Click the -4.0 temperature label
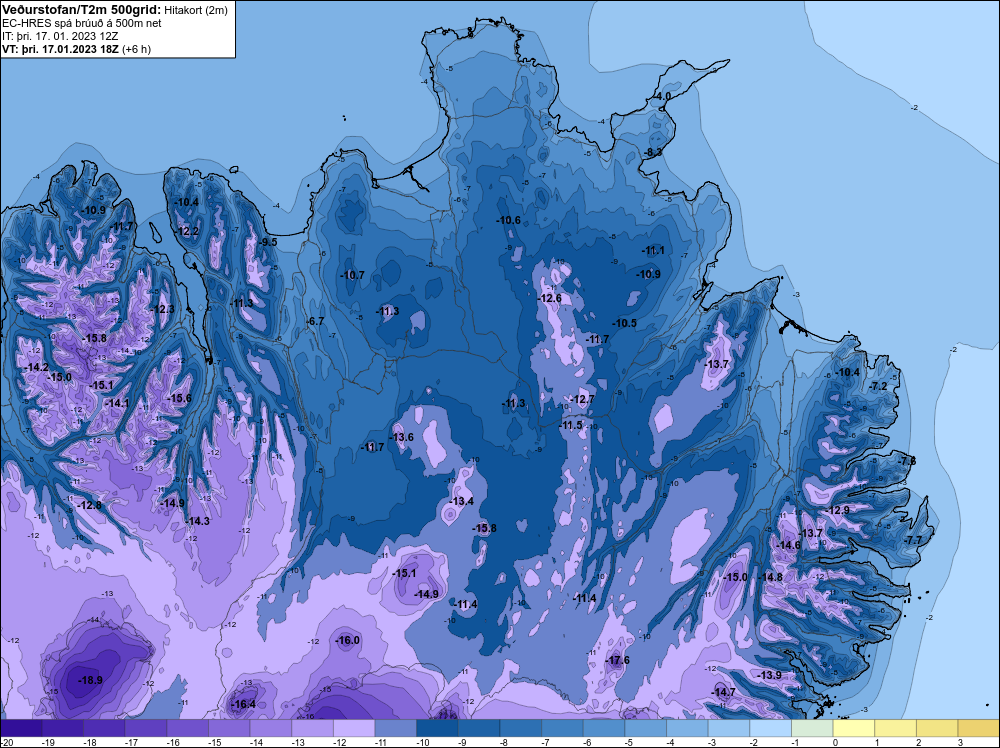The height and width of the screenshot is (748, 1000). [x=663, y=96]
